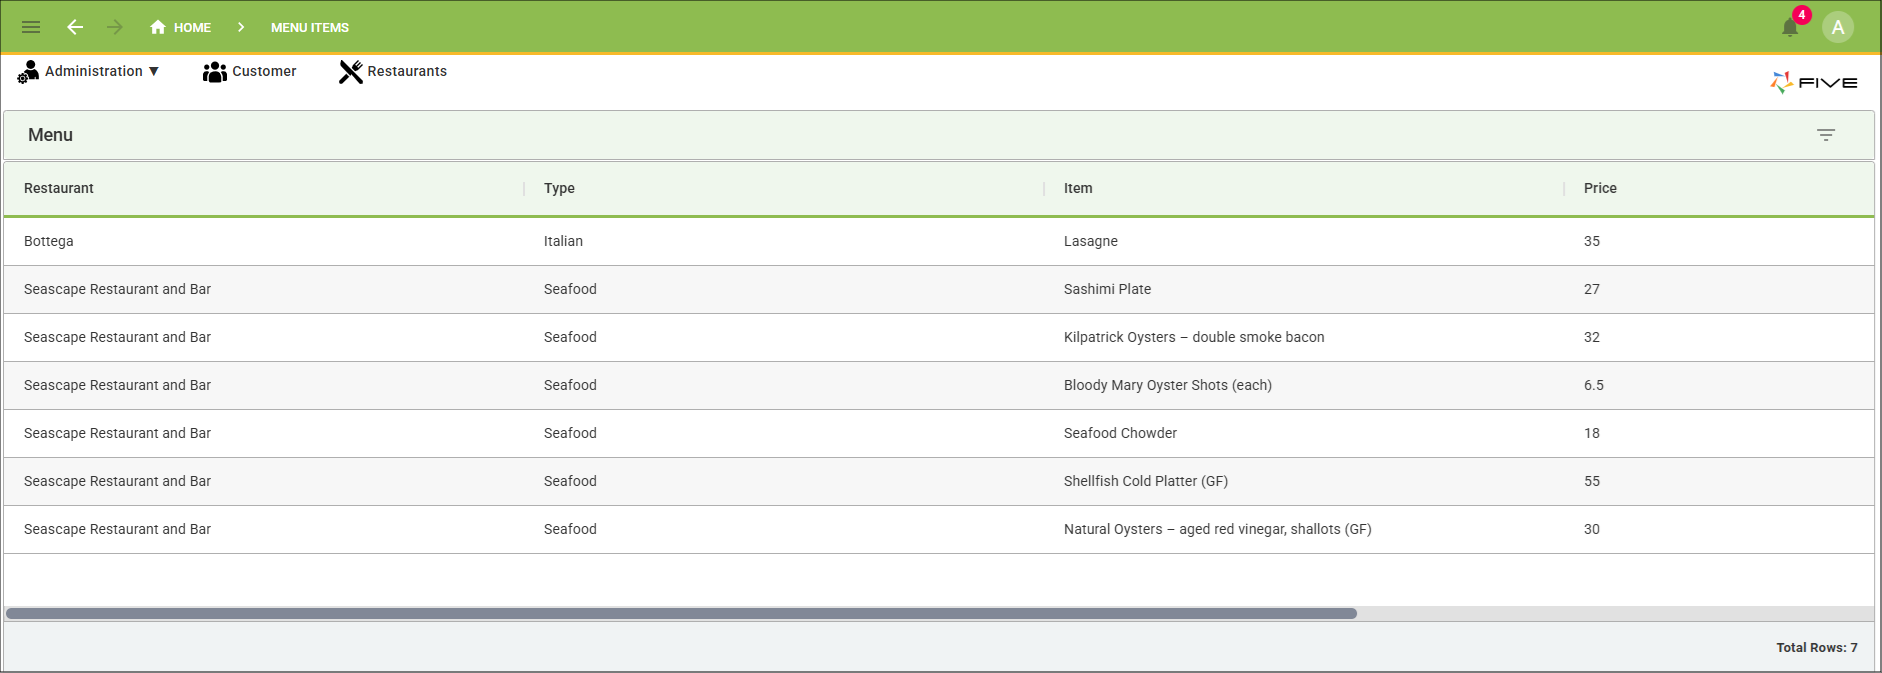Select Kilpatrick Oysters double smoke bacon
This screenshot has height=673, width=1882.
[x=1194, y=337]
